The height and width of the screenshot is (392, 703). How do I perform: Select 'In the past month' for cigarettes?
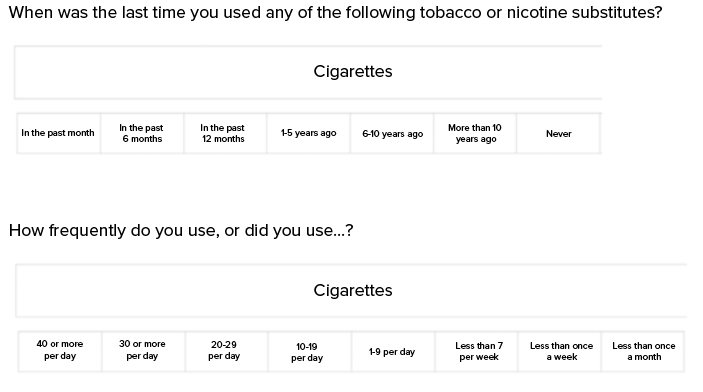(x=58, y=133)
